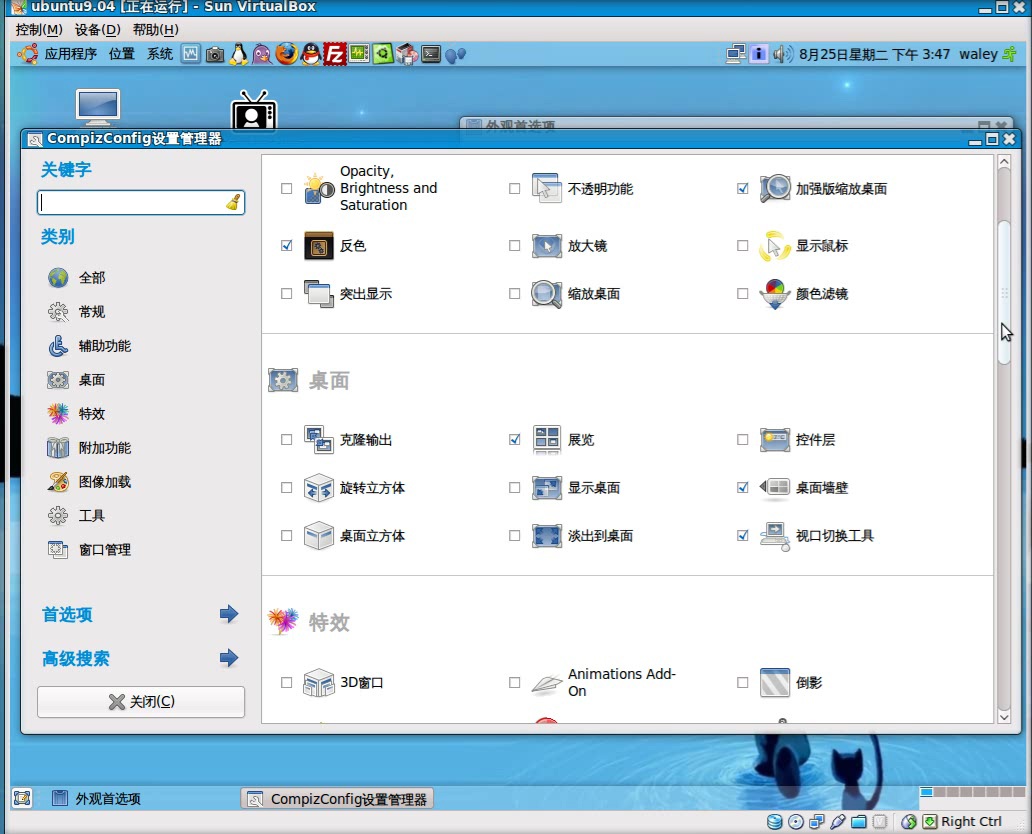Launch FileZilla from the top panel
Viewport: 1032px width, 834px height.
point(334,54)
